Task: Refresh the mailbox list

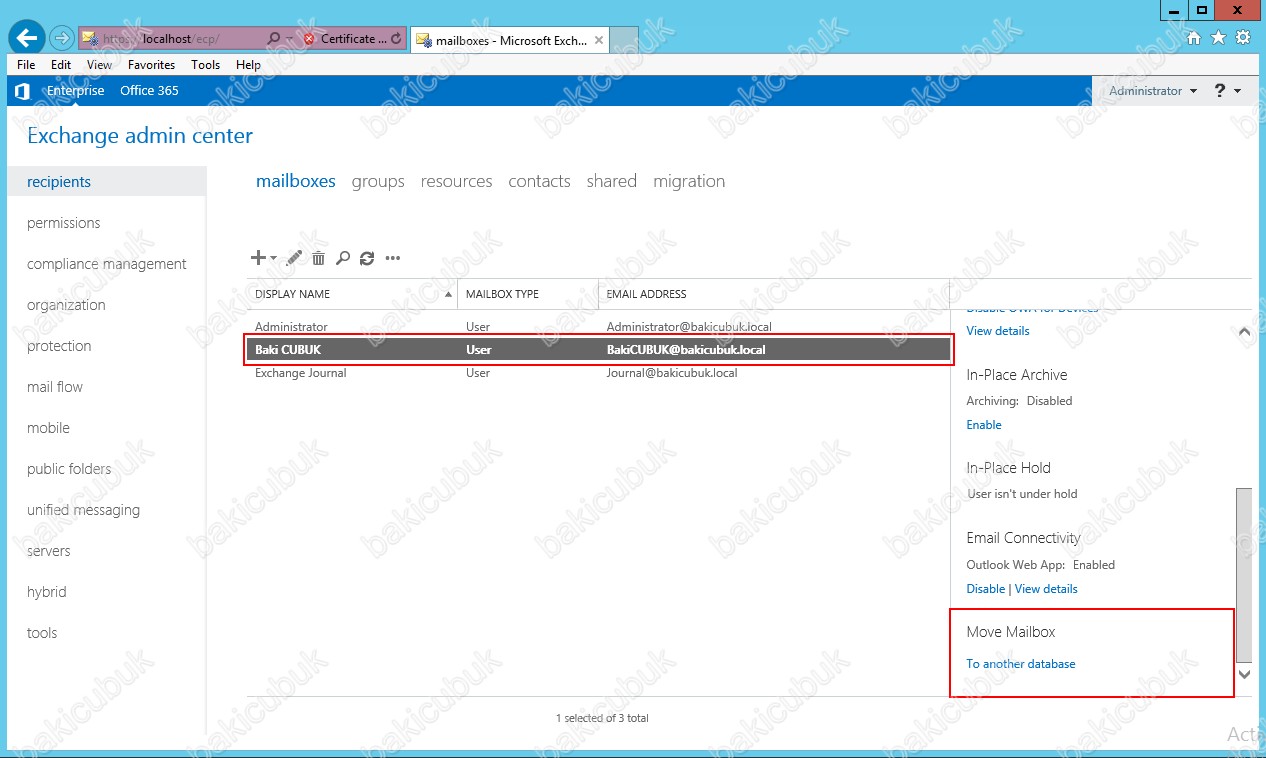Action: click(x=367, y=258)
